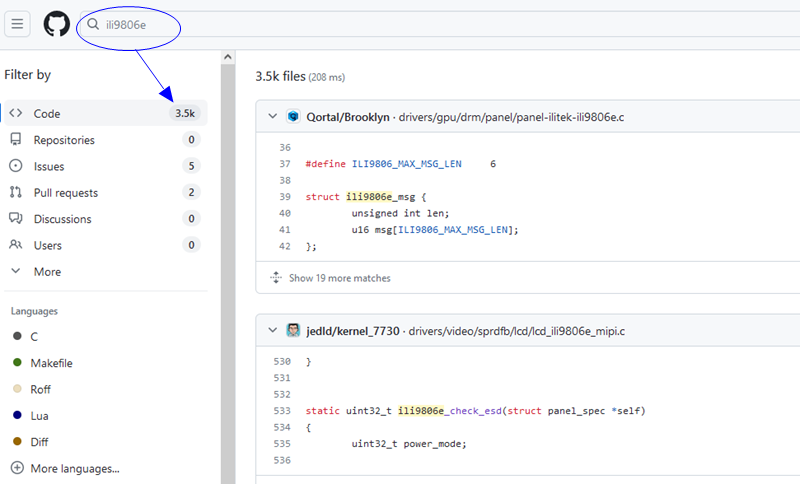Open the jedld/kernel_7730 repository link

353,331
